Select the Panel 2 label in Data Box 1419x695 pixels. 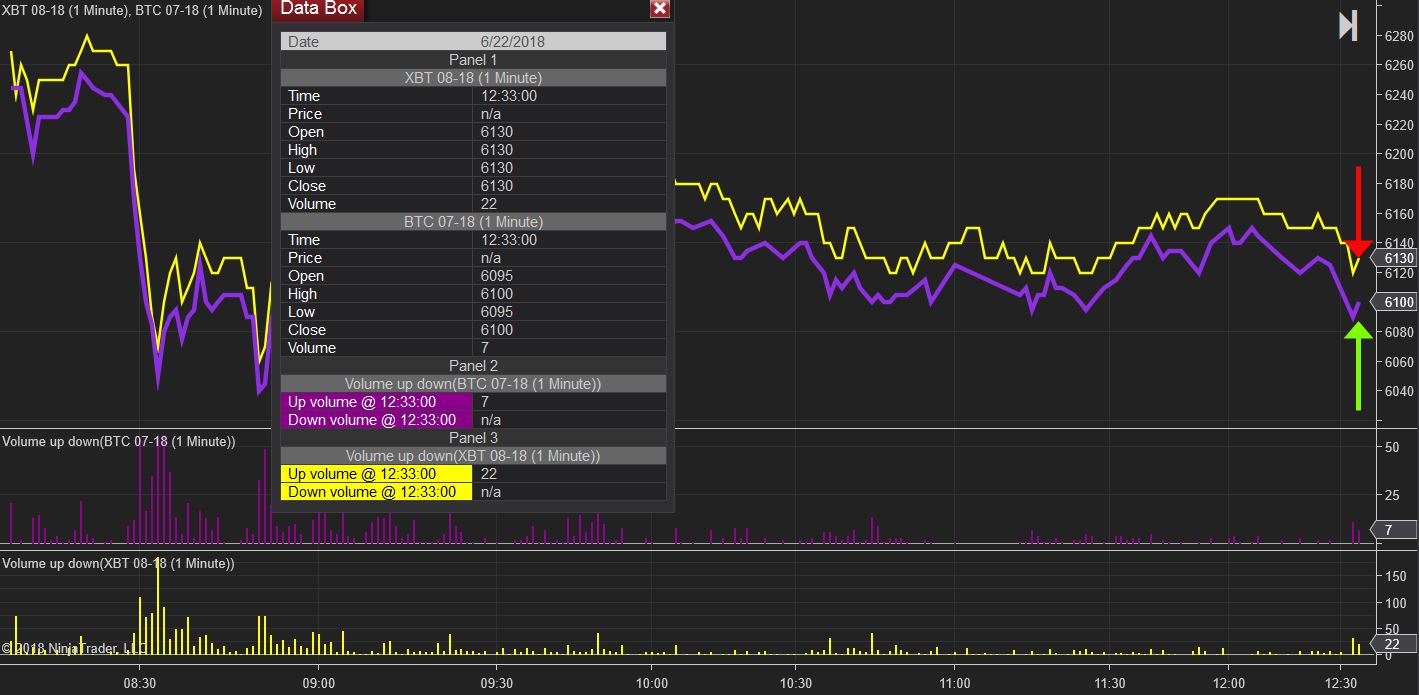click(x=473, y=366)
